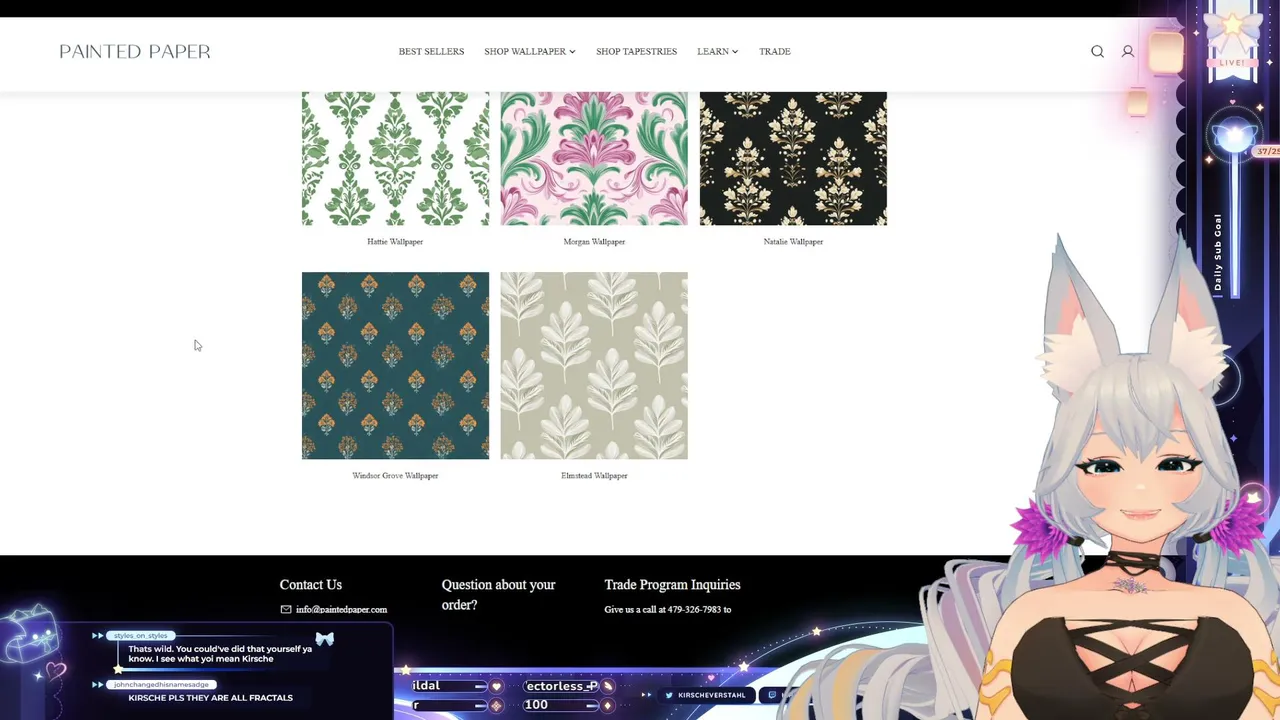Viewport: 1280px width, 720px height.
Task: Open the Elmstead Wallpaper leaf pattern thumbnail
Action: (x=594, y=365)
